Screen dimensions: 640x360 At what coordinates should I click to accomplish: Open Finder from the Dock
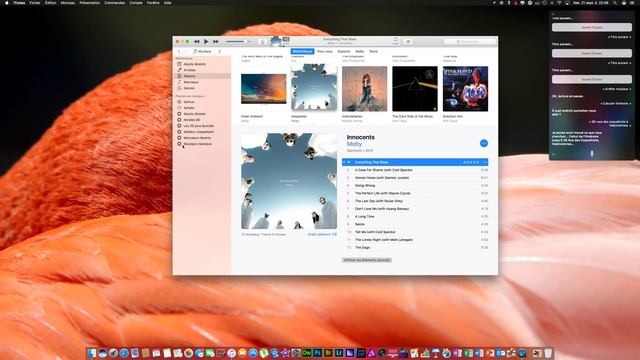coord(92,353)
